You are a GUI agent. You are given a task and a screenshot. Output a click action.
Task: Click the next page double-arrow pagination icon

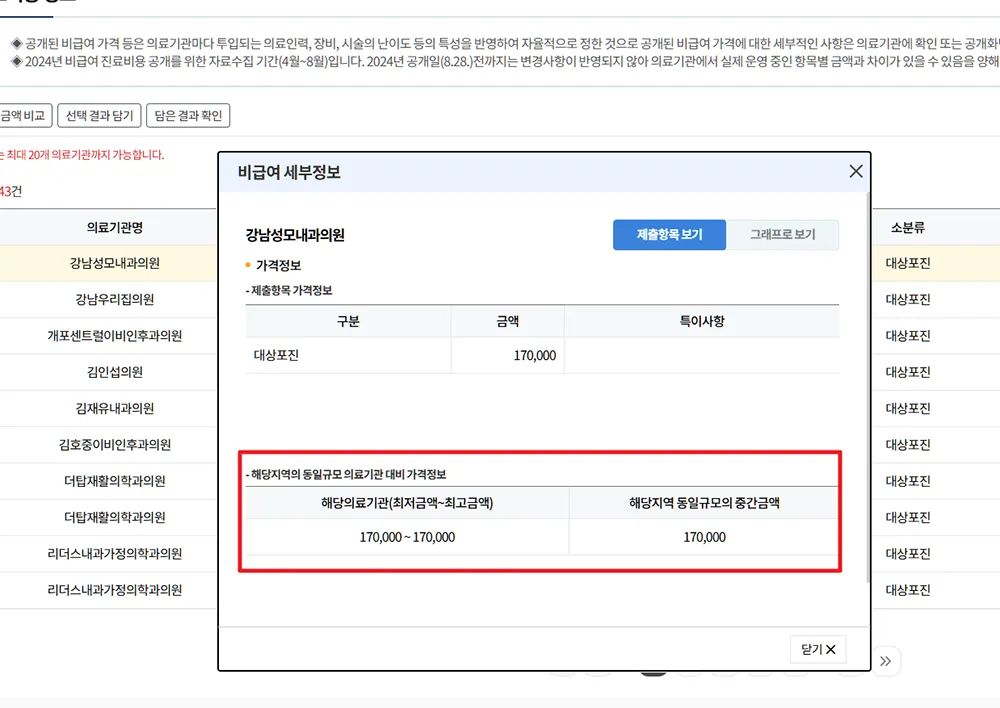[x=885, y=661]
